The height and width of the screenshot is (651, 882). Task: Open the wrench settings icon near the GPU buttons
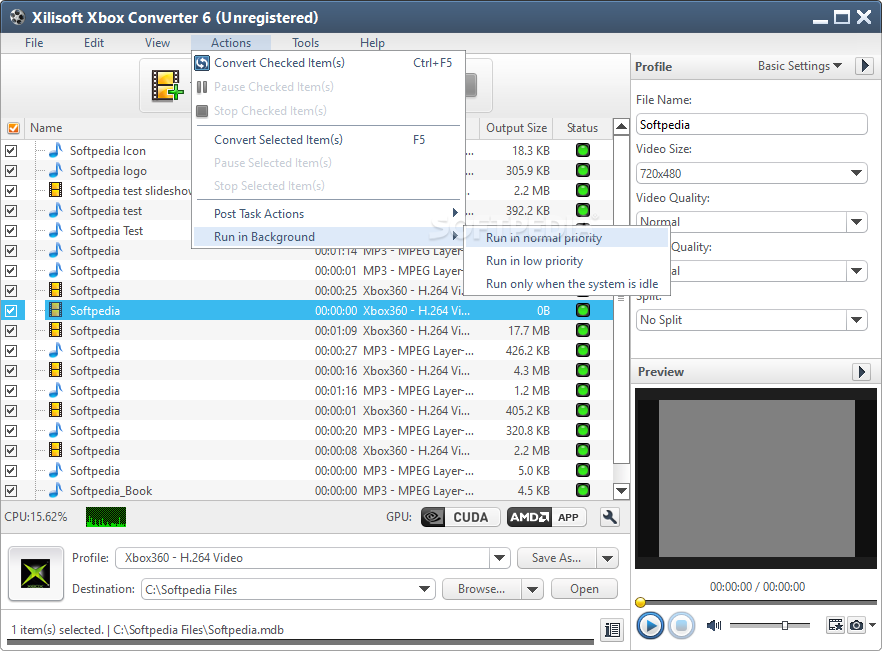click(x=610, y=517)
